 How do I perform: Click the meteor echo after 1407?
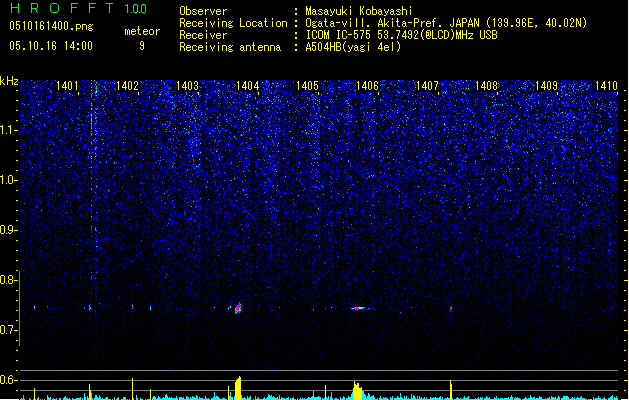pyautogui.click(x=451, y=308)
